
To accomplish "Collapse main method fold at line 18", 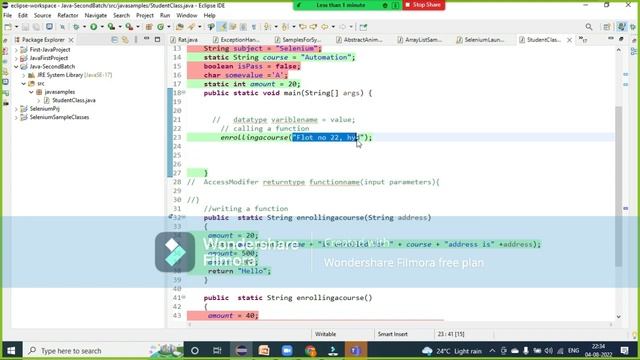I will [184, 93].
